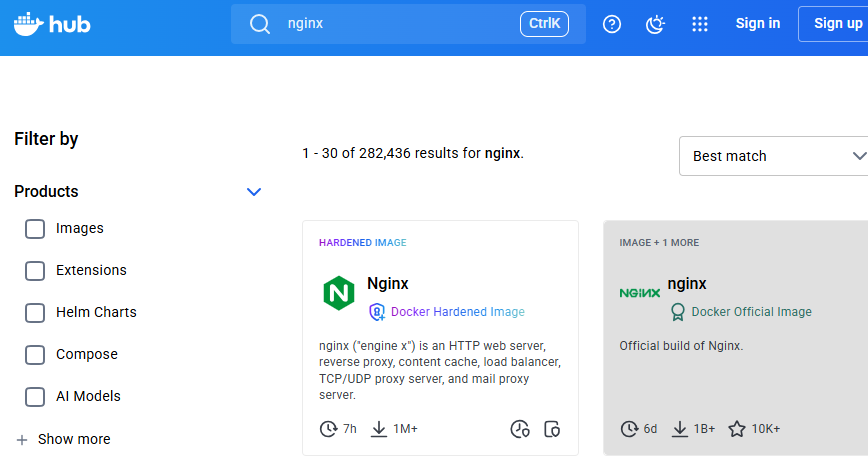Click the Sign in link
This screenshot has height=459, width=868.
(758, 23)
